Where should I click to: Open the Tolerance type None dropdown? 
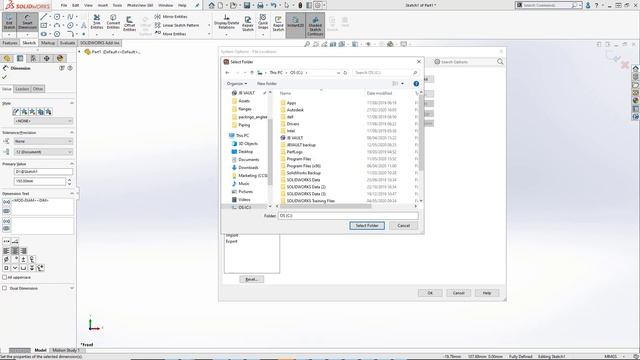click(x=43, y=141)
